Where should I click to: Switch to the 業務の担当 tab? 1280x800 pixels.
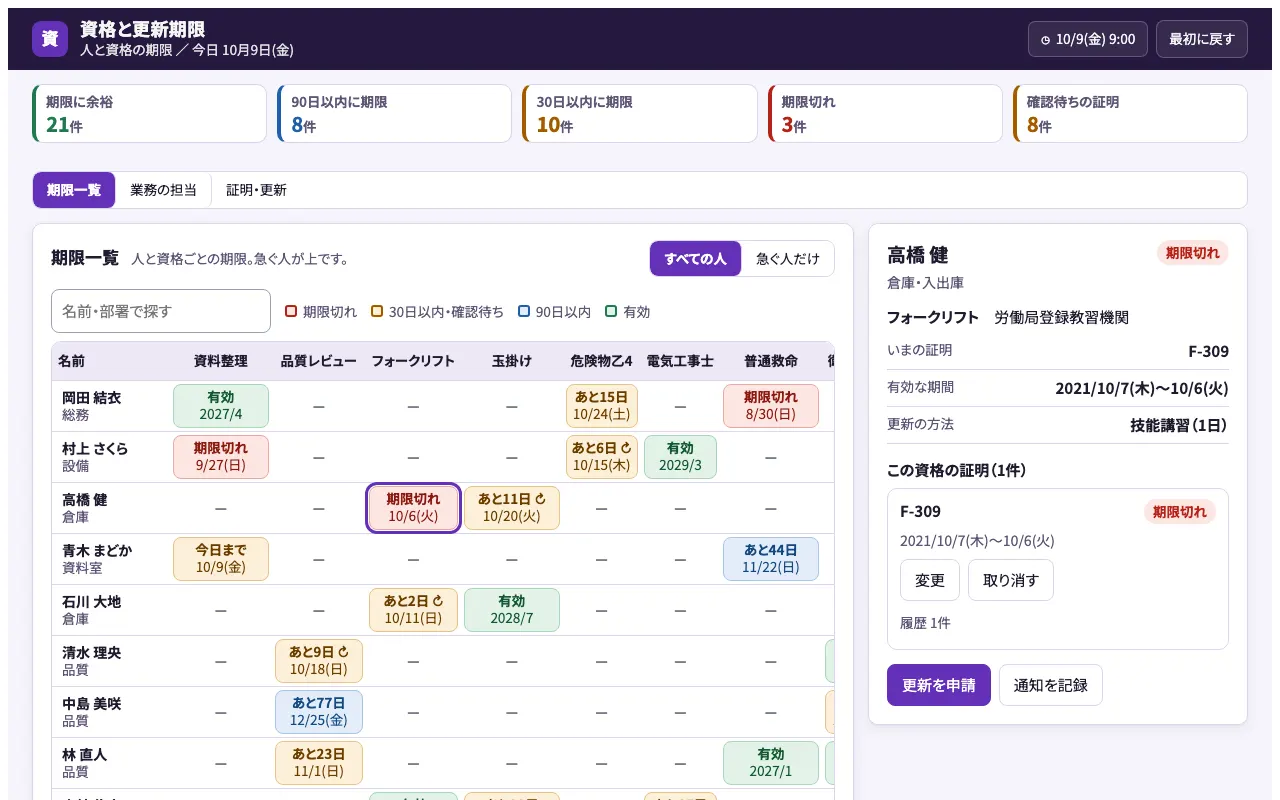coord(163,190)
